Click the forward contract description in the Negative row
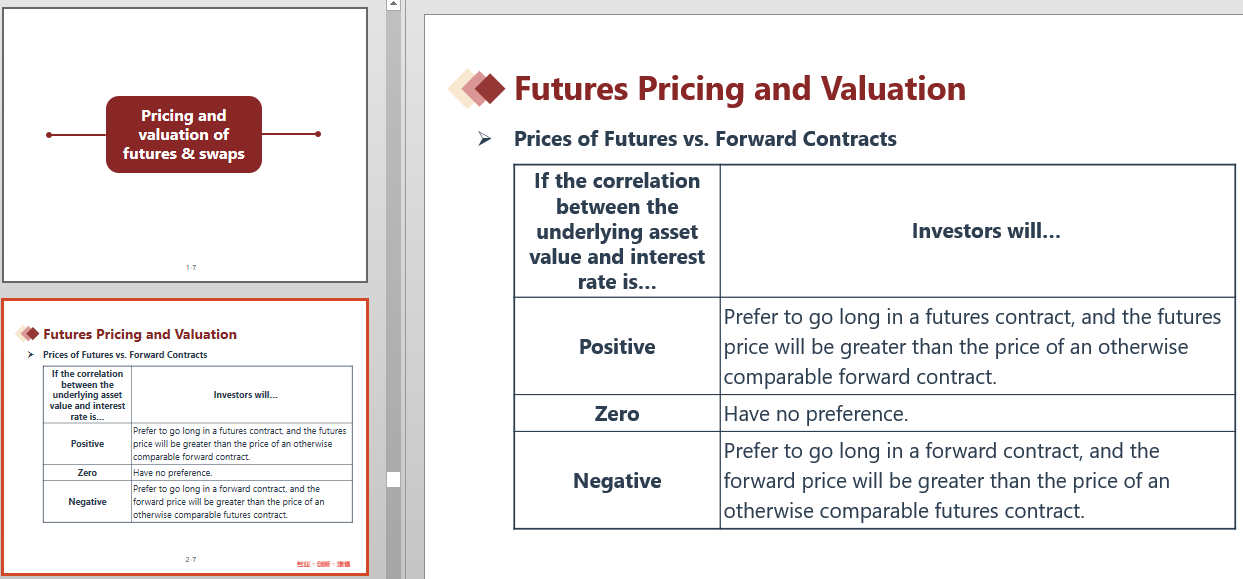The width and height of the screenshot is (1243, 579). point(946,481)
